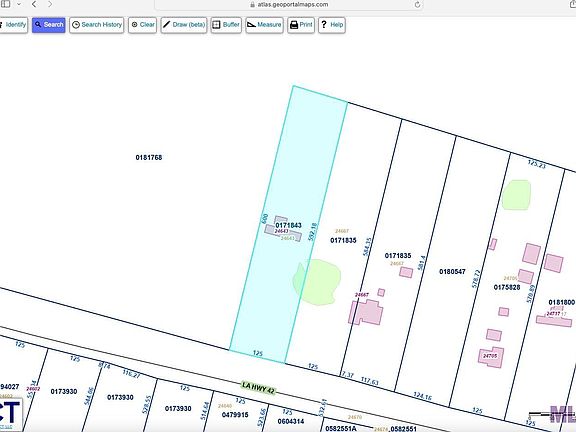This screenshot has width=576, height=432.
Task: Open the Buffer tool
Action: [x=226, y=25]
